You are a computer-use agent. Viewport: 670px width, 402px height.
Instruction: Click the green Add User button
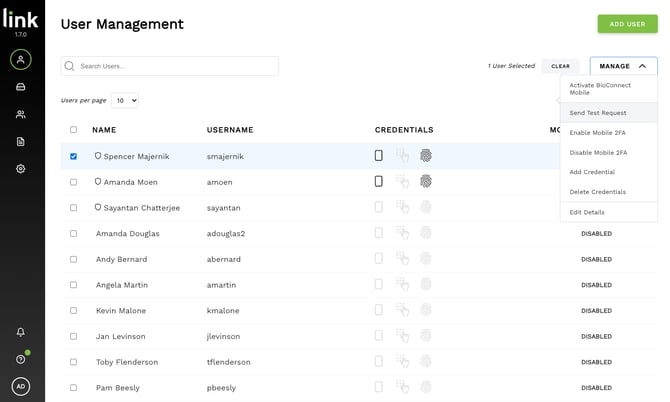627,24
